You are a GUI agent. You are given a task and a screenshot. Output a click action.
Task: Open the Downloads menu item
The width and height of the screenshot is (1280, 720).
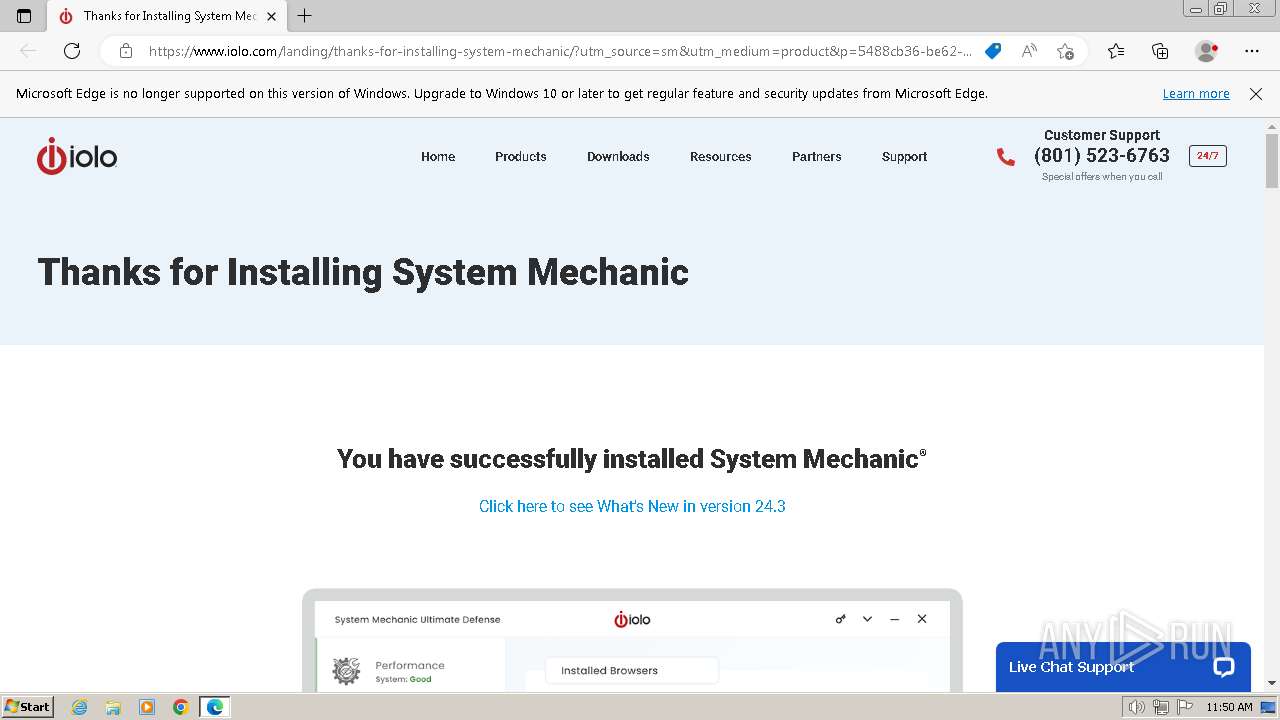click(x=618, y=157)
